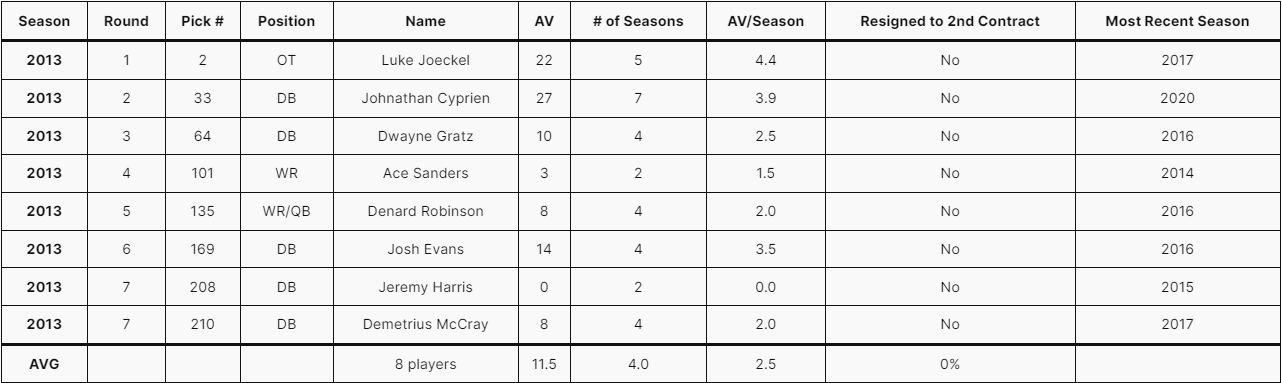Click the Demetrius McCray name cell
Screen dimensions: 1282x383
coord(426,326)
